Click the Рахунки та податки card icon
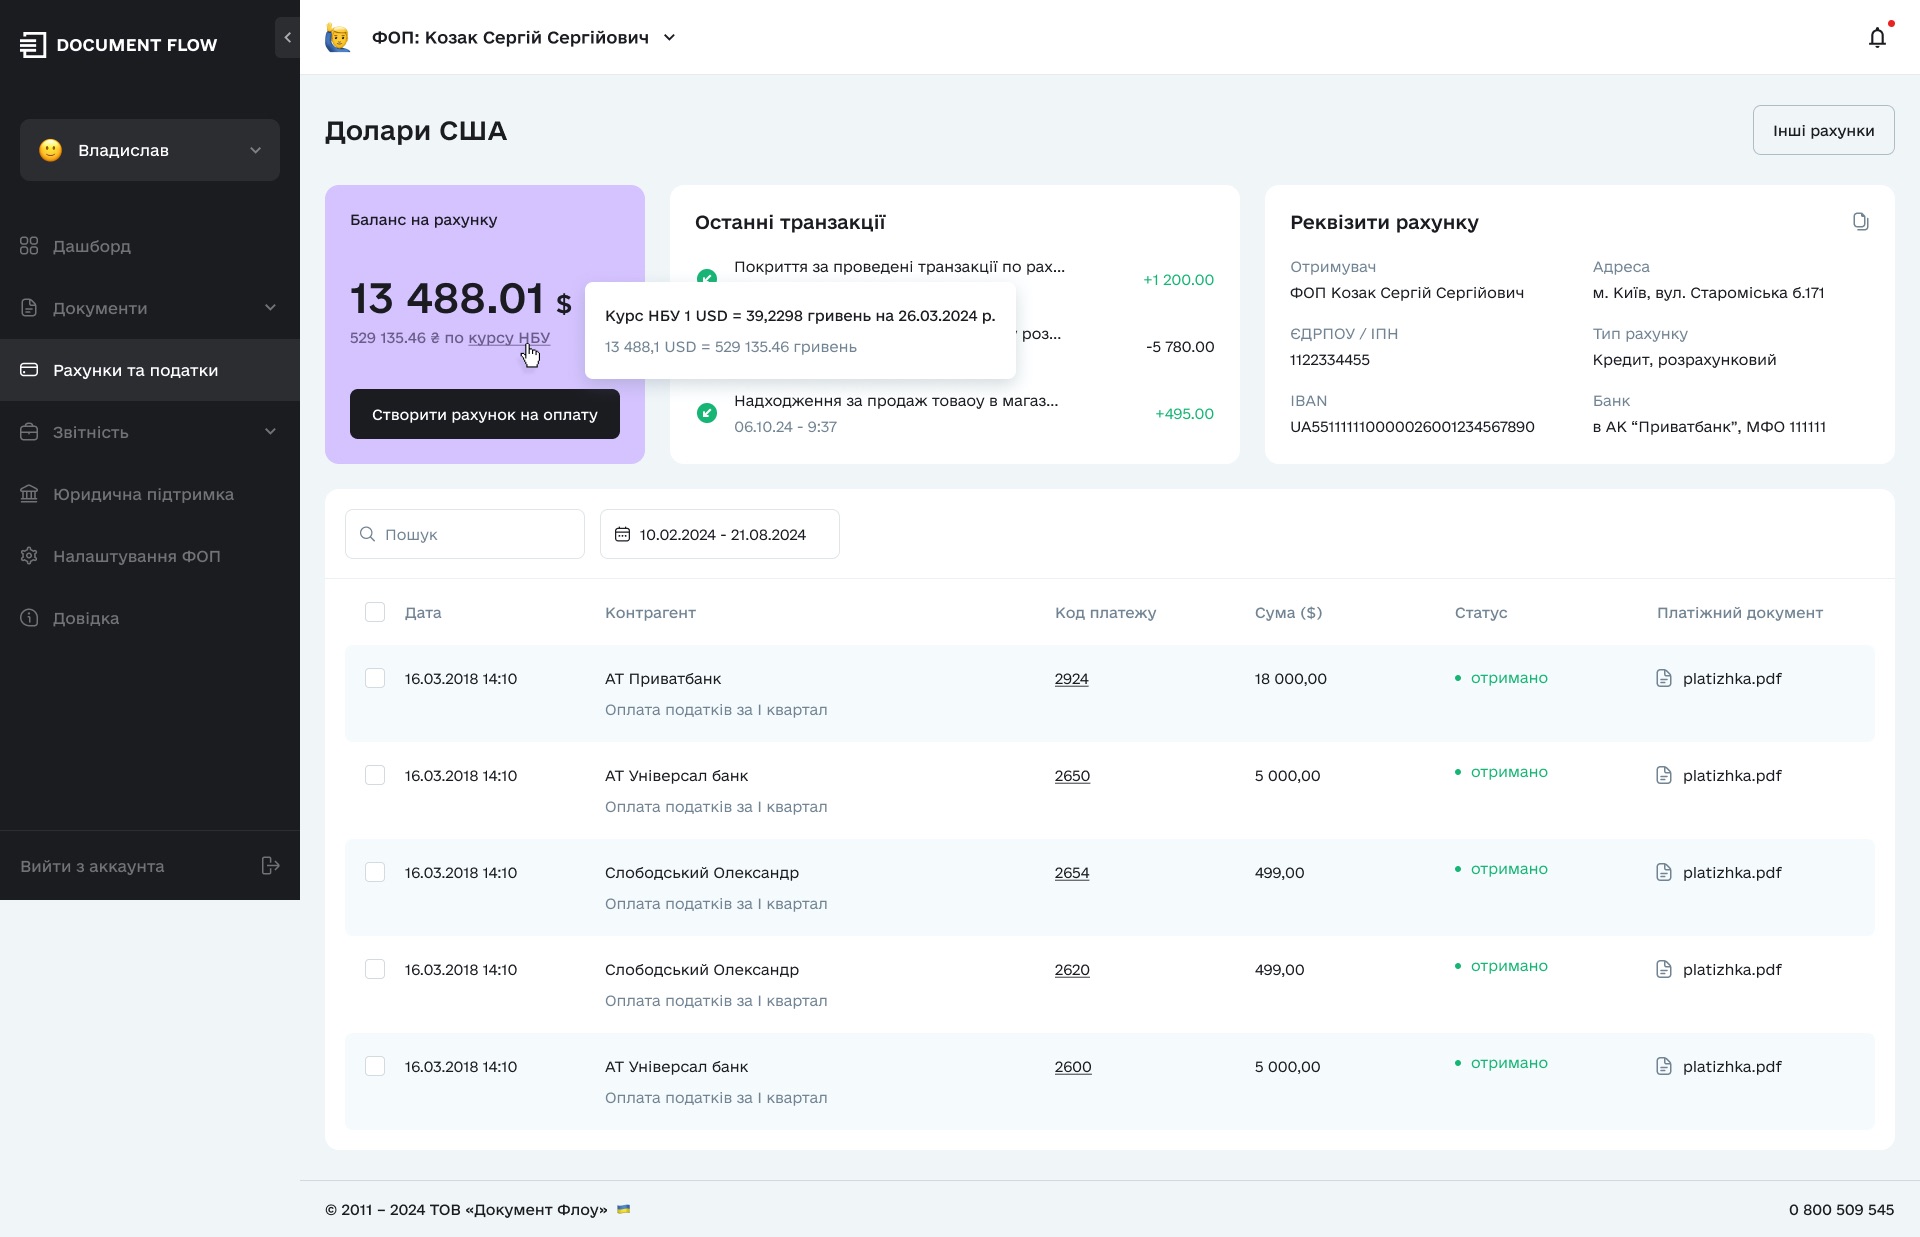The height and width of the screenshot is (1237, 1920). (29, 370)
